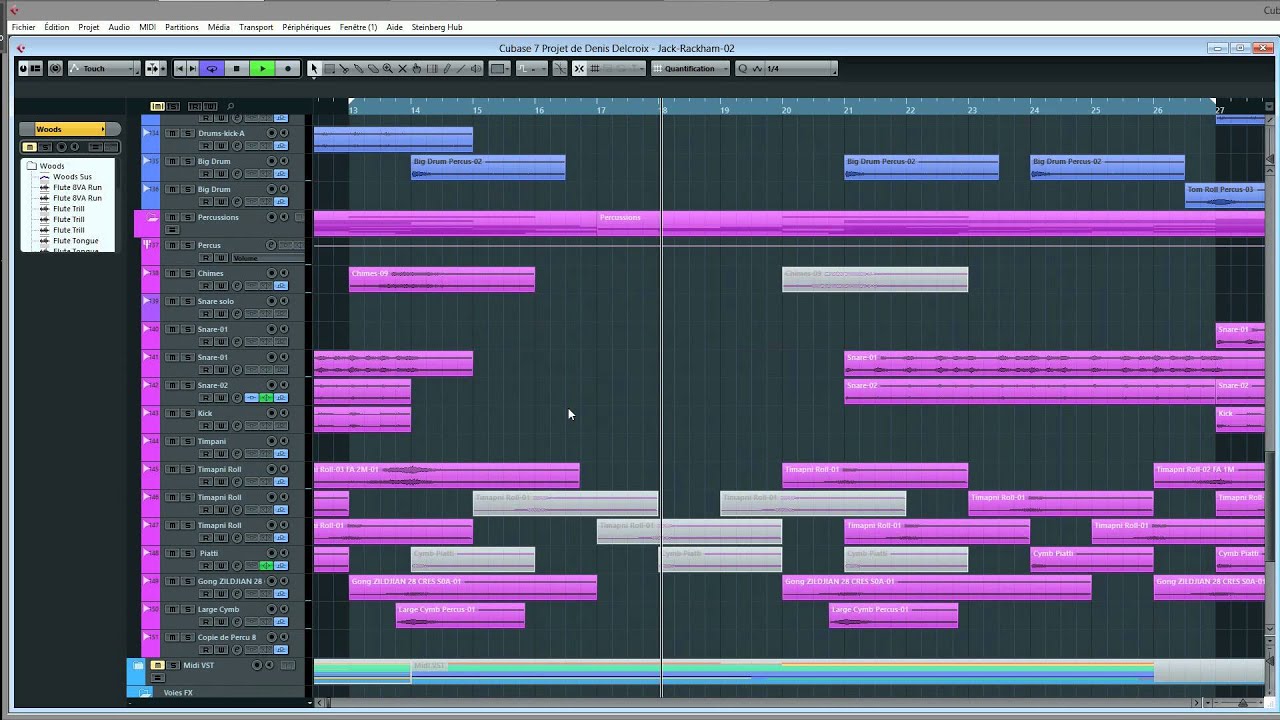Record-enable the Drums-kick-A track
The height and width of the screenshot is (720, 1280).
coord(271,133)
